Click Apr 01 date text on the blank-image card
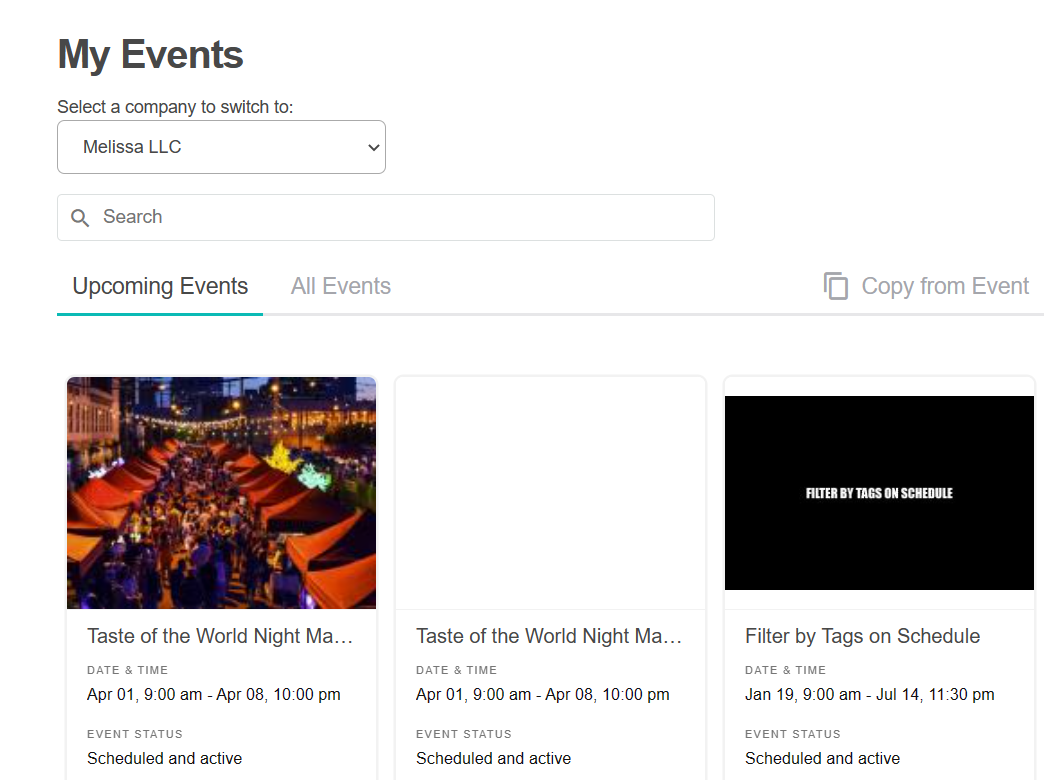The image size is (1045, 780). 542,695
